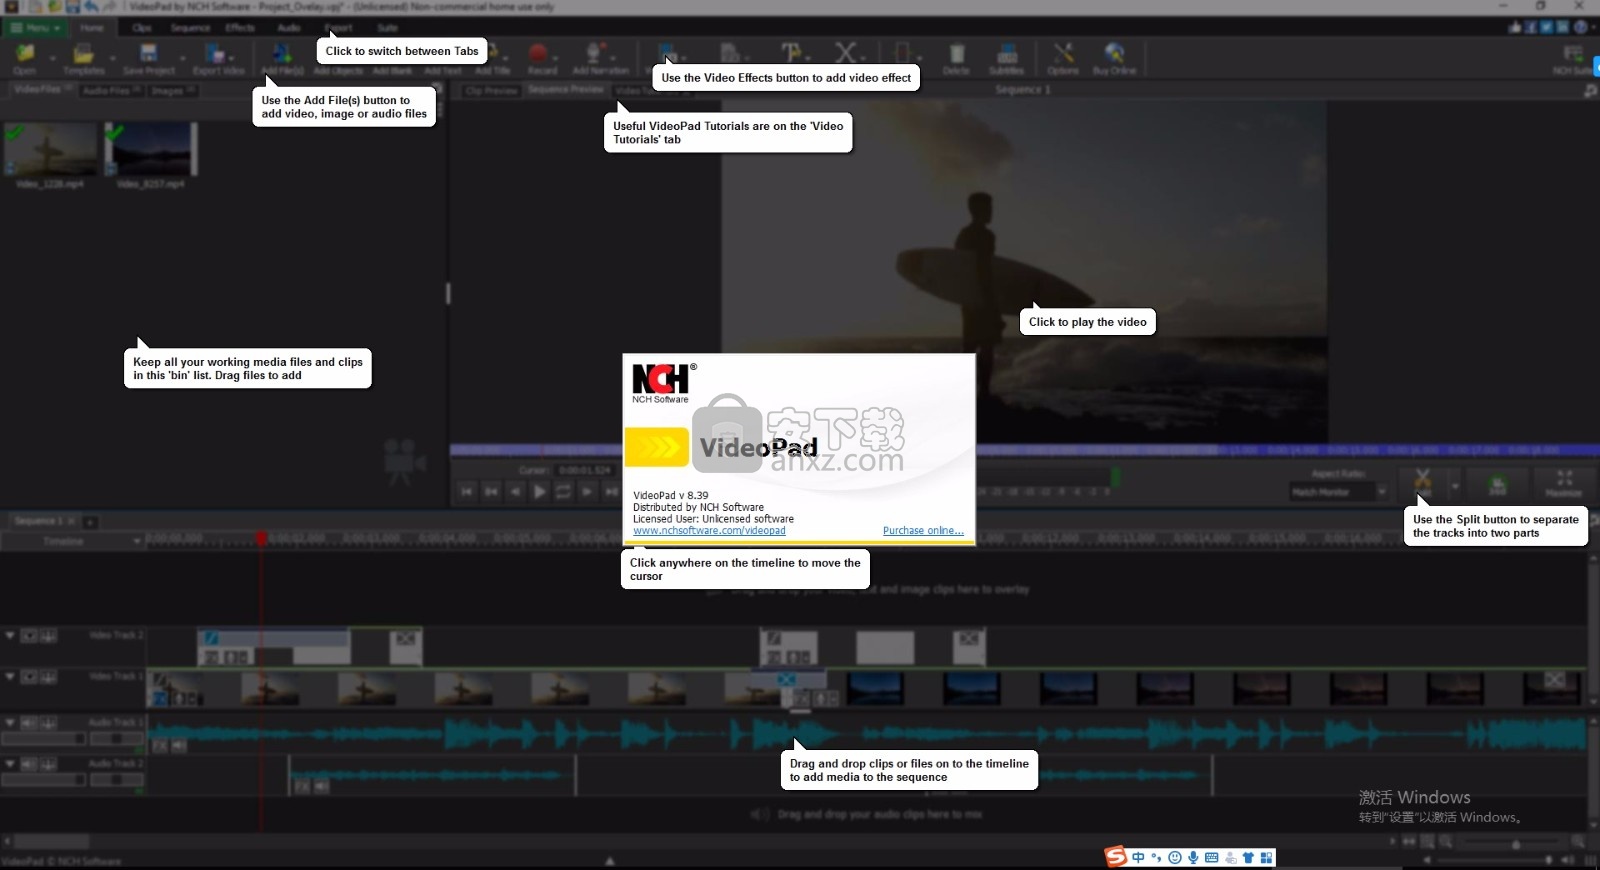Collapse Audio Track 1 with its triangle
Viewport: 1600px width, 870px height.
[10, 722]
